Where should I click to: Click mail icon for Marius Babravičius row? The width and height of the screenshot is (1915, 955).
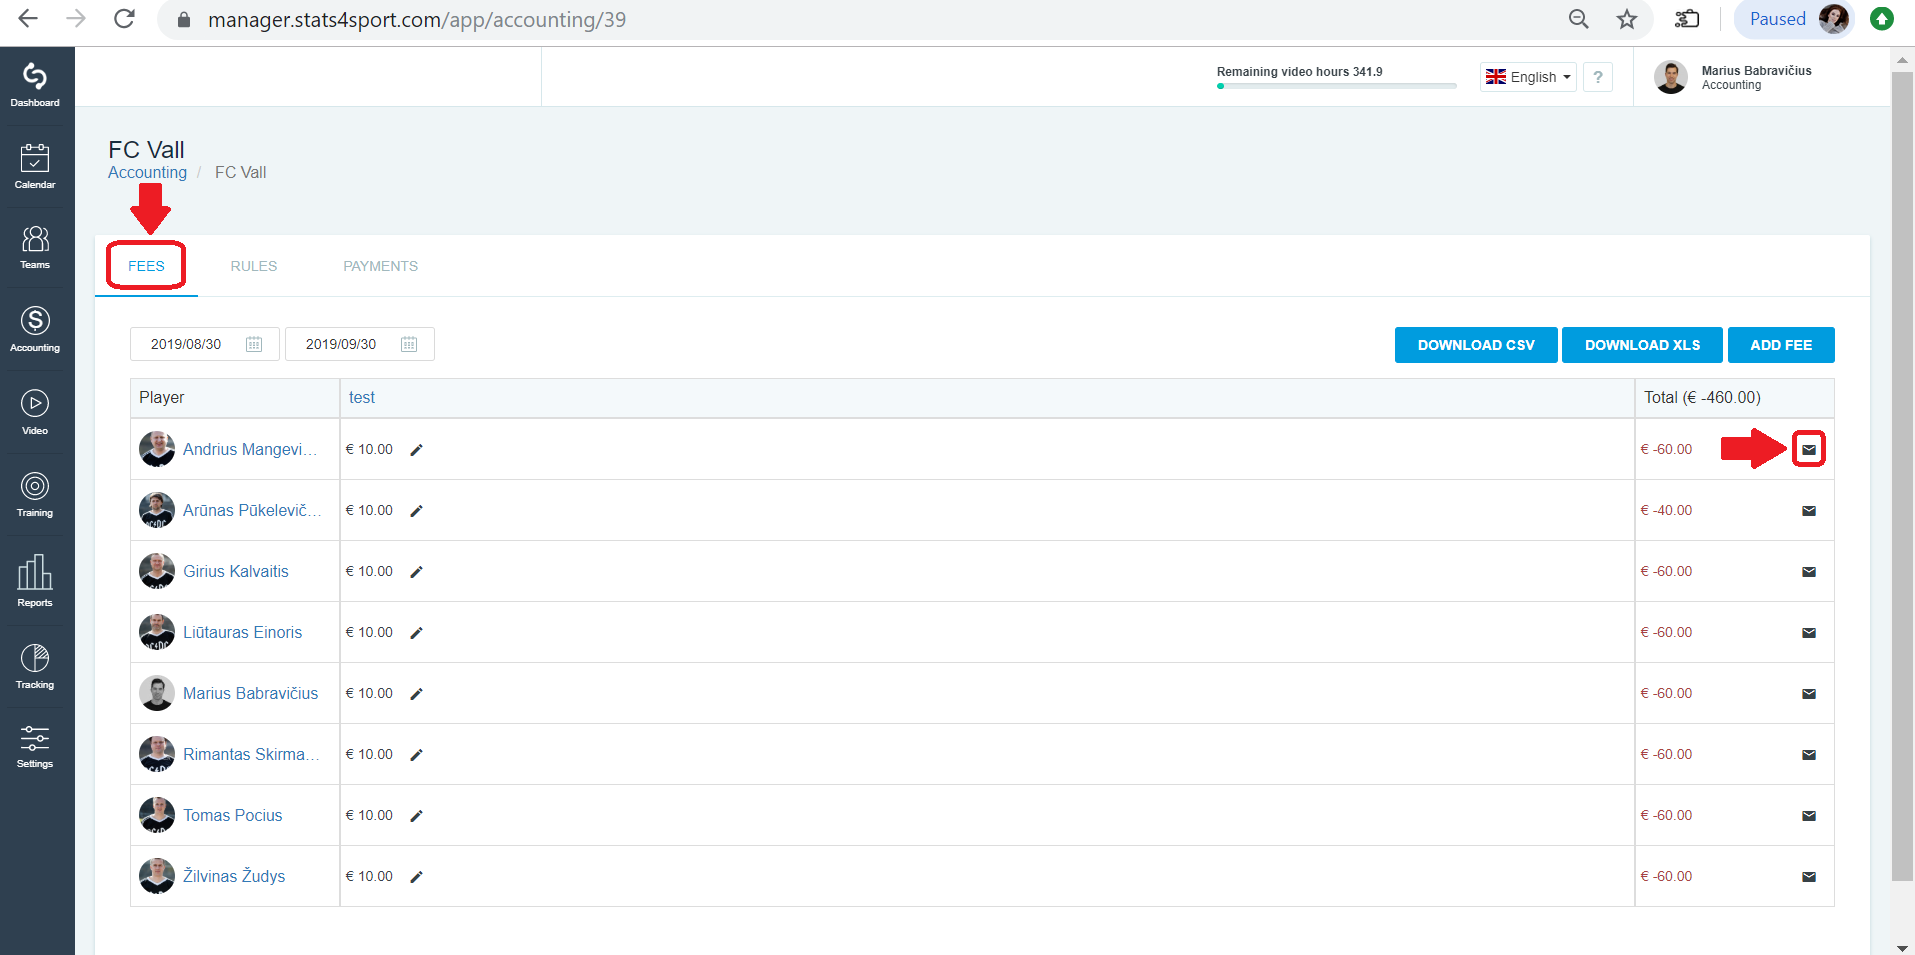click(x=1809, y=694)
